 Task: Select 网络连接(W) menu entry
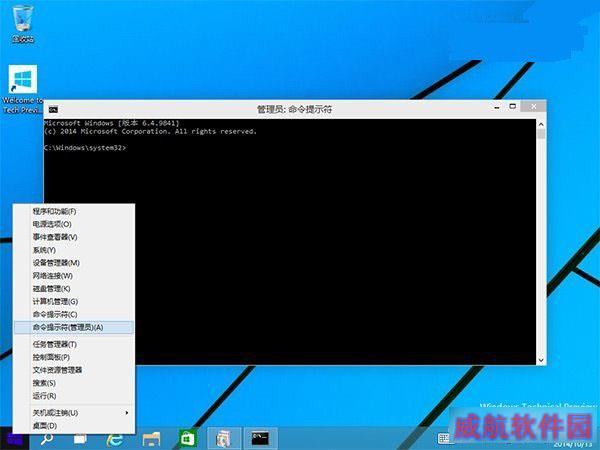[74, 276]
